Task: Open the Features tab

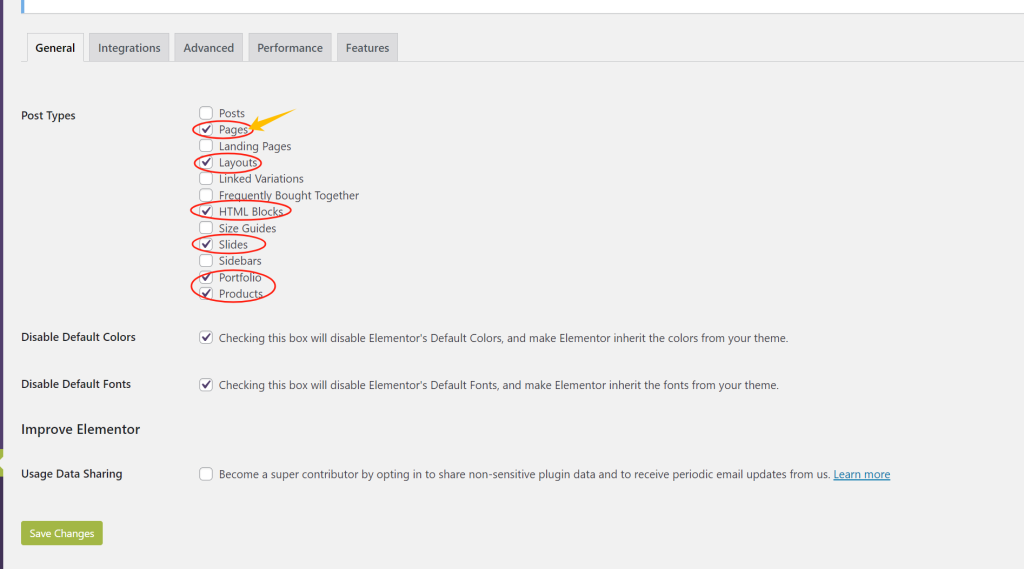Action: pos(367,48)
